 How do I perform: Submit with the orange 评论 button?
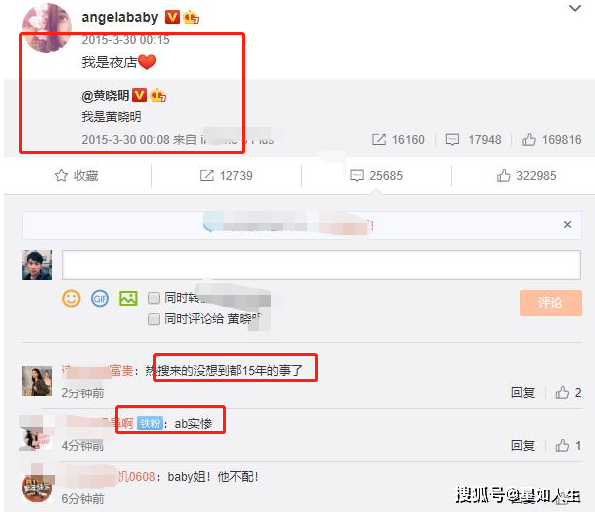click(551, 302)
